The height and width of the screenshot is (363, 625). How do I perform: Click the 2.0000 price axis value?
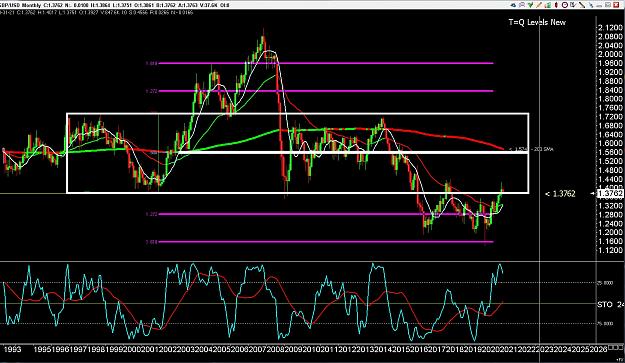(611, 54)
